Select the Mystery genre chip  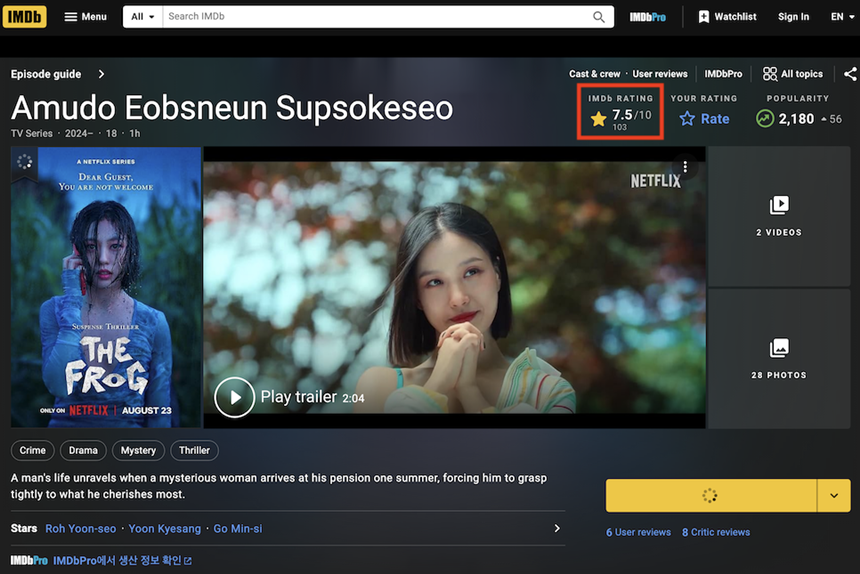pyautogui.click(x=138, y=450)
